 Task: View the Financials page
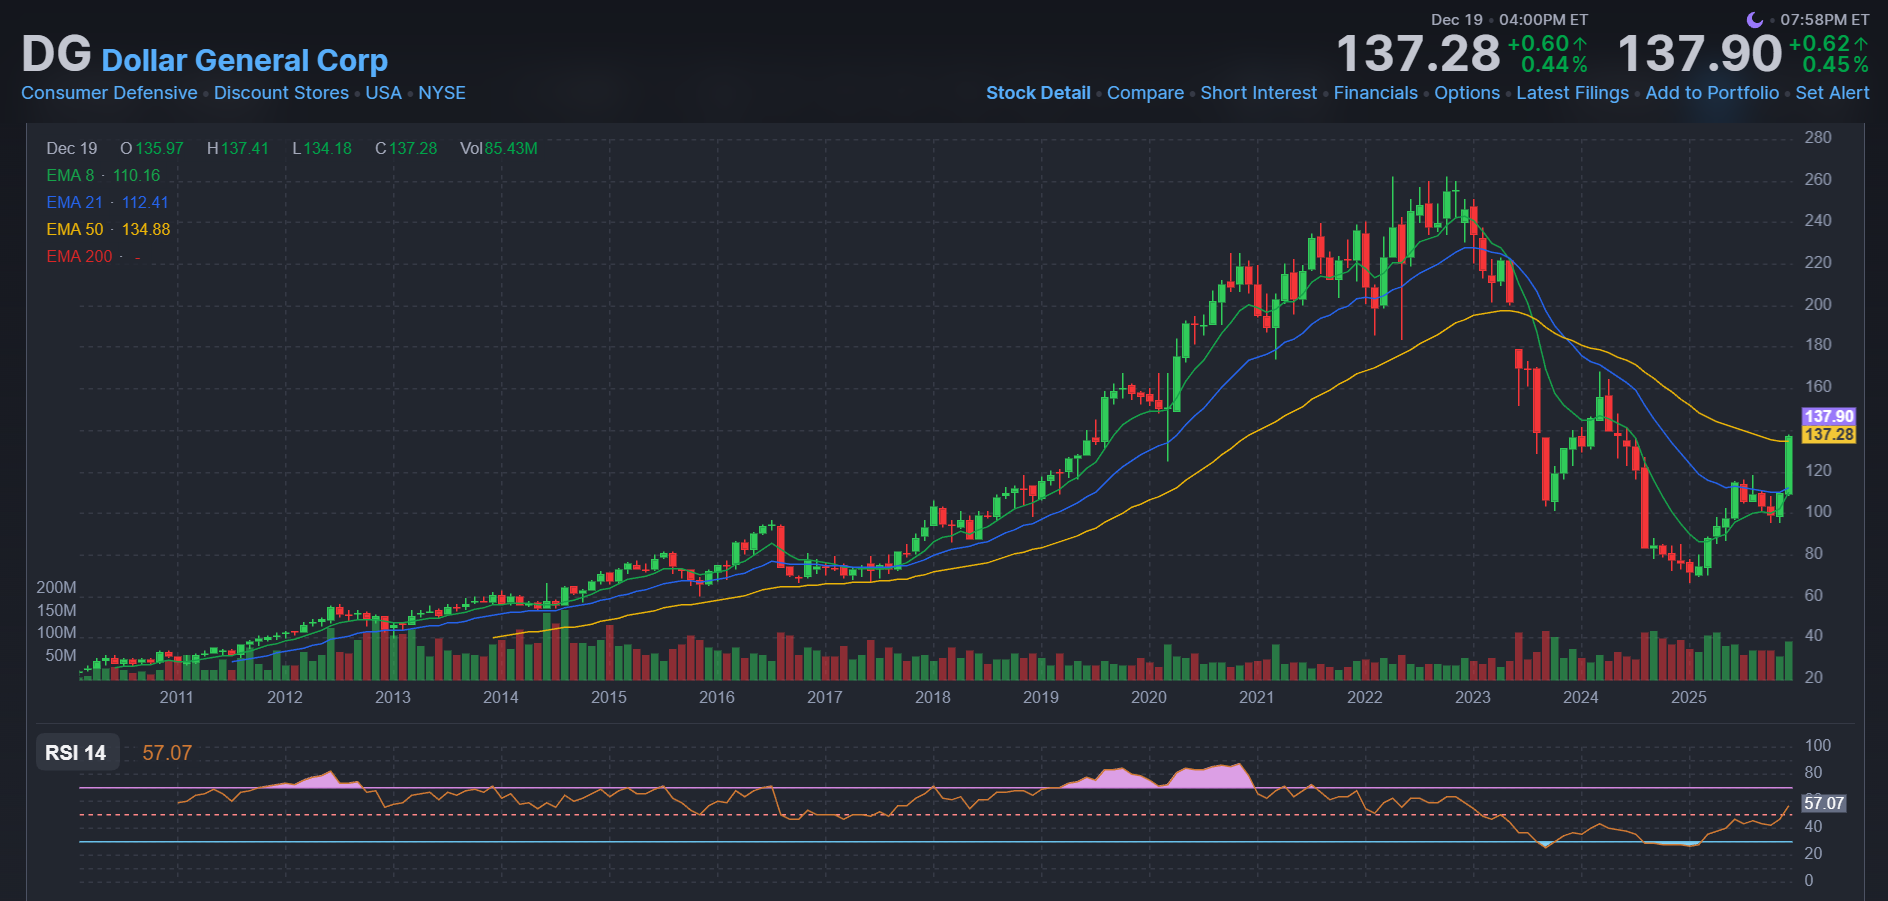pos(1376,93)
